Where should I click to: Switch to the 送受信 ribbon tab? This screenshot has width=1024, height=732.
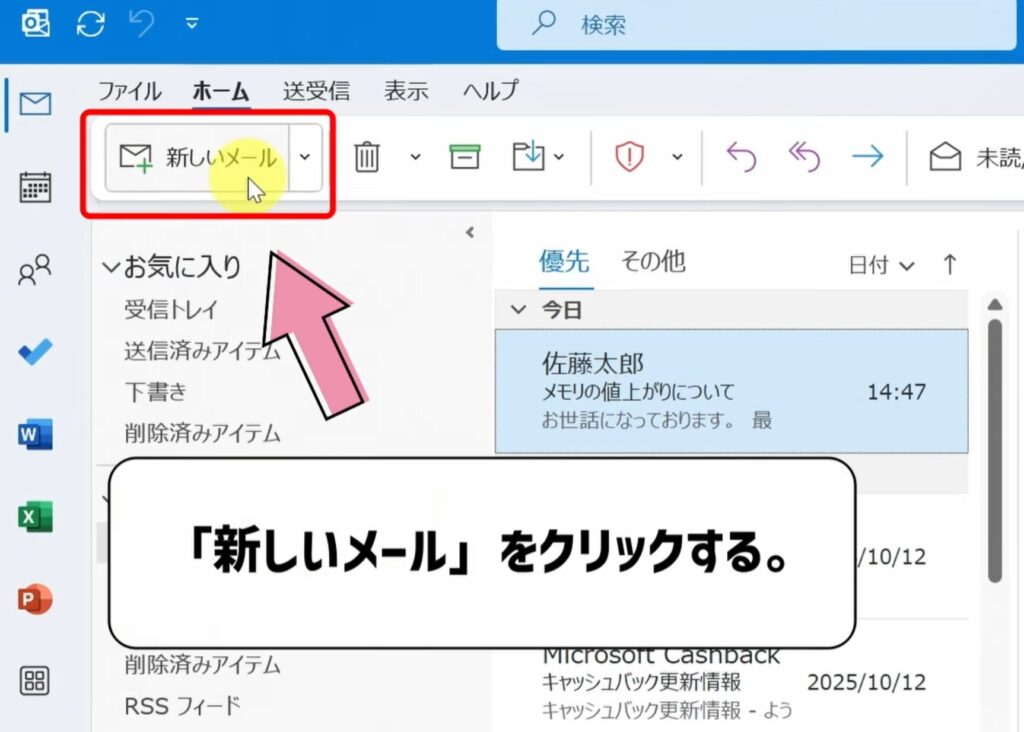pyautogui.click(x=316, y=91)
